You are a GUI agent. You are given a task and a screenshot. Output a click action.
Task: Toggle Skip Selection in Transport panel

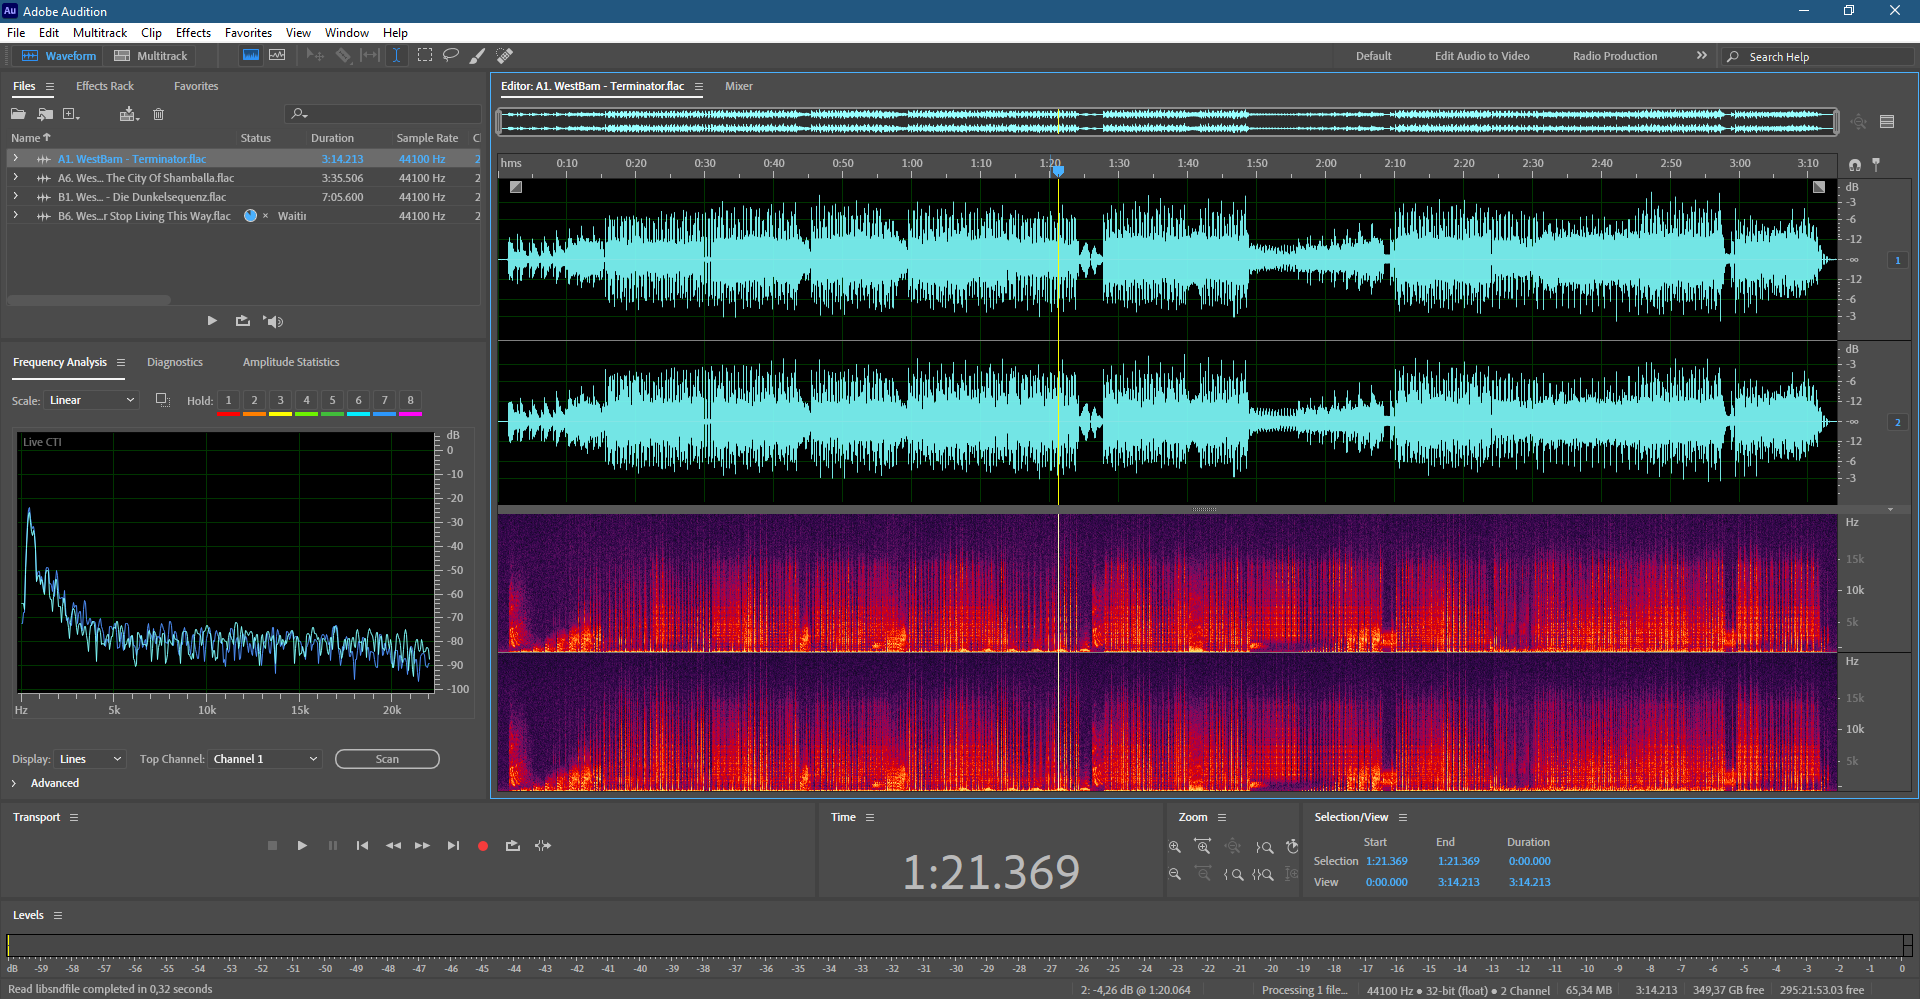[543, 846]
